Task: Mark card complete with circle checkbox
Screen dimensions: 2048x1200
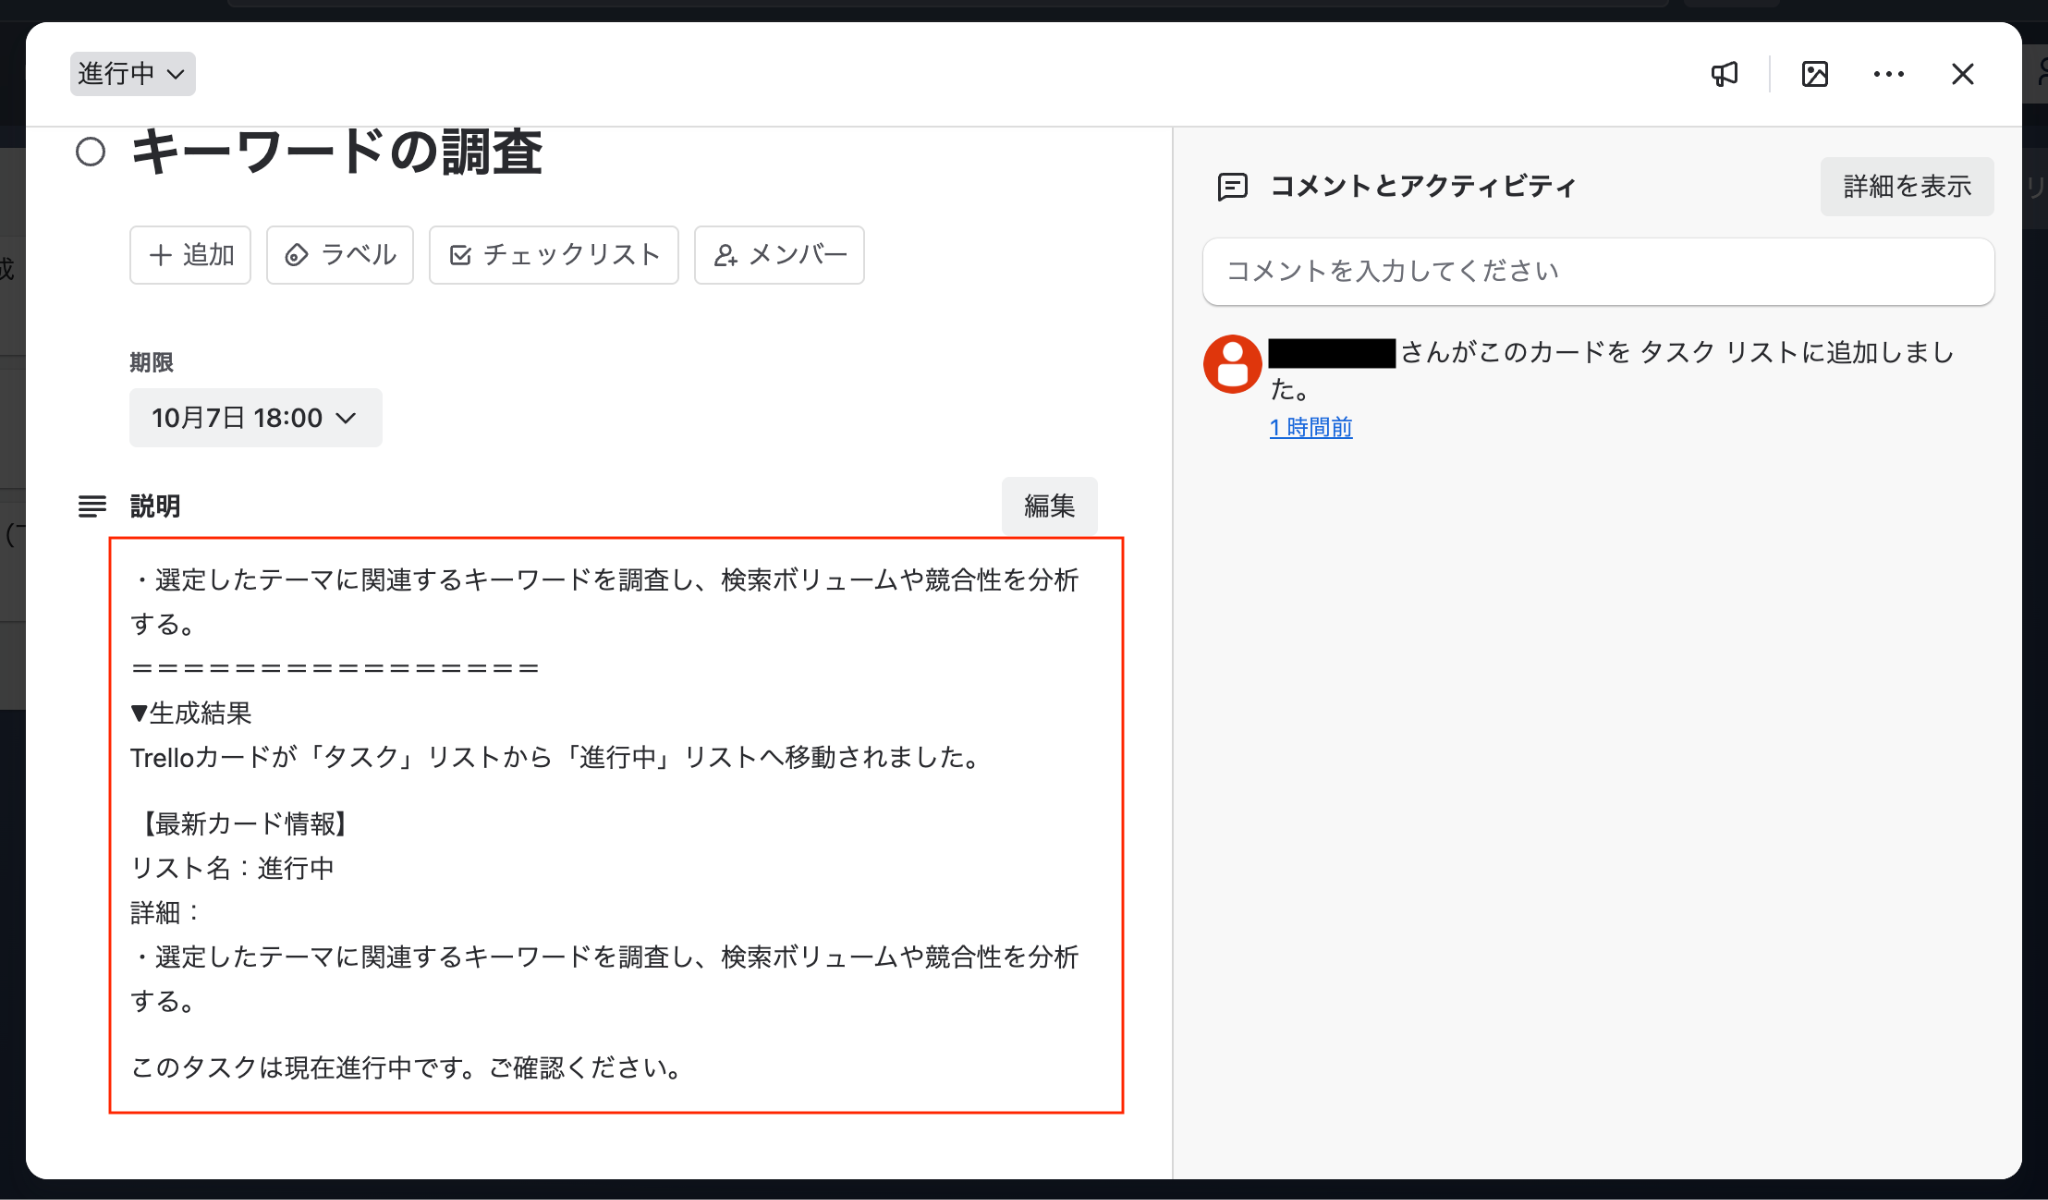Action: [91, 152]
